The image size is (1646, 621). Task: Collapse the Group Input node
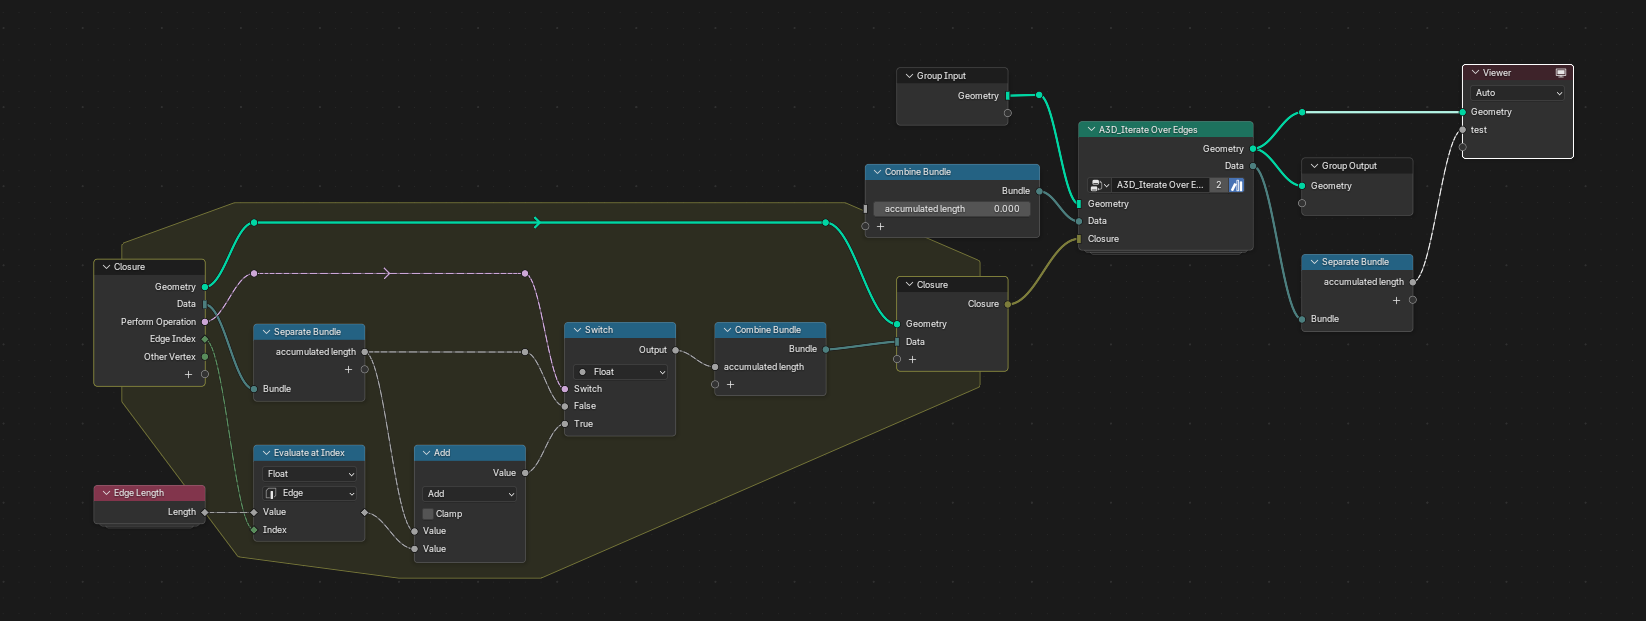tap(909, 76)
